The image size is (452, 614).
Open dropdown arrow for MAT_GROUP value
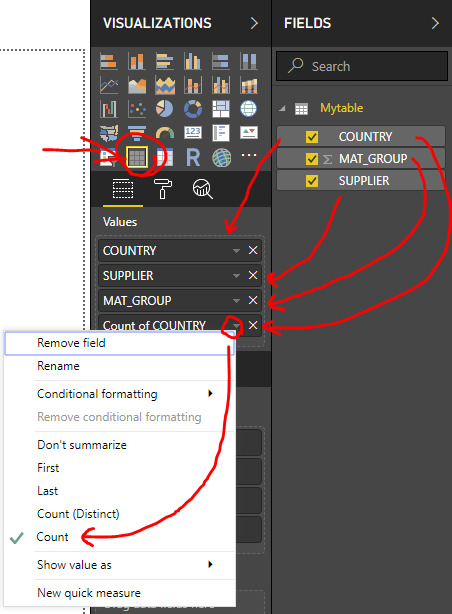coord(236,301)
